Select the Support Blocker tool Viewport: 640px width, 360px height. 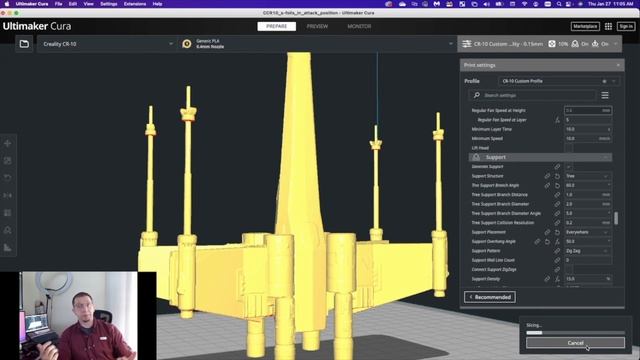pos(7,230)
